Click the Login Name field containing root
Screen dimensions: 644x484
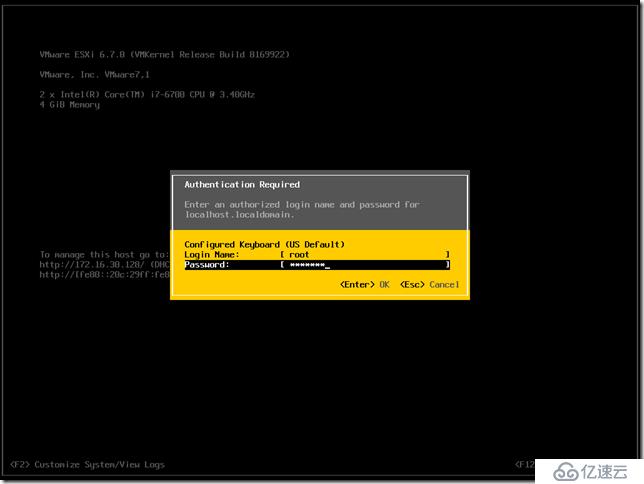tap(365, 255)
